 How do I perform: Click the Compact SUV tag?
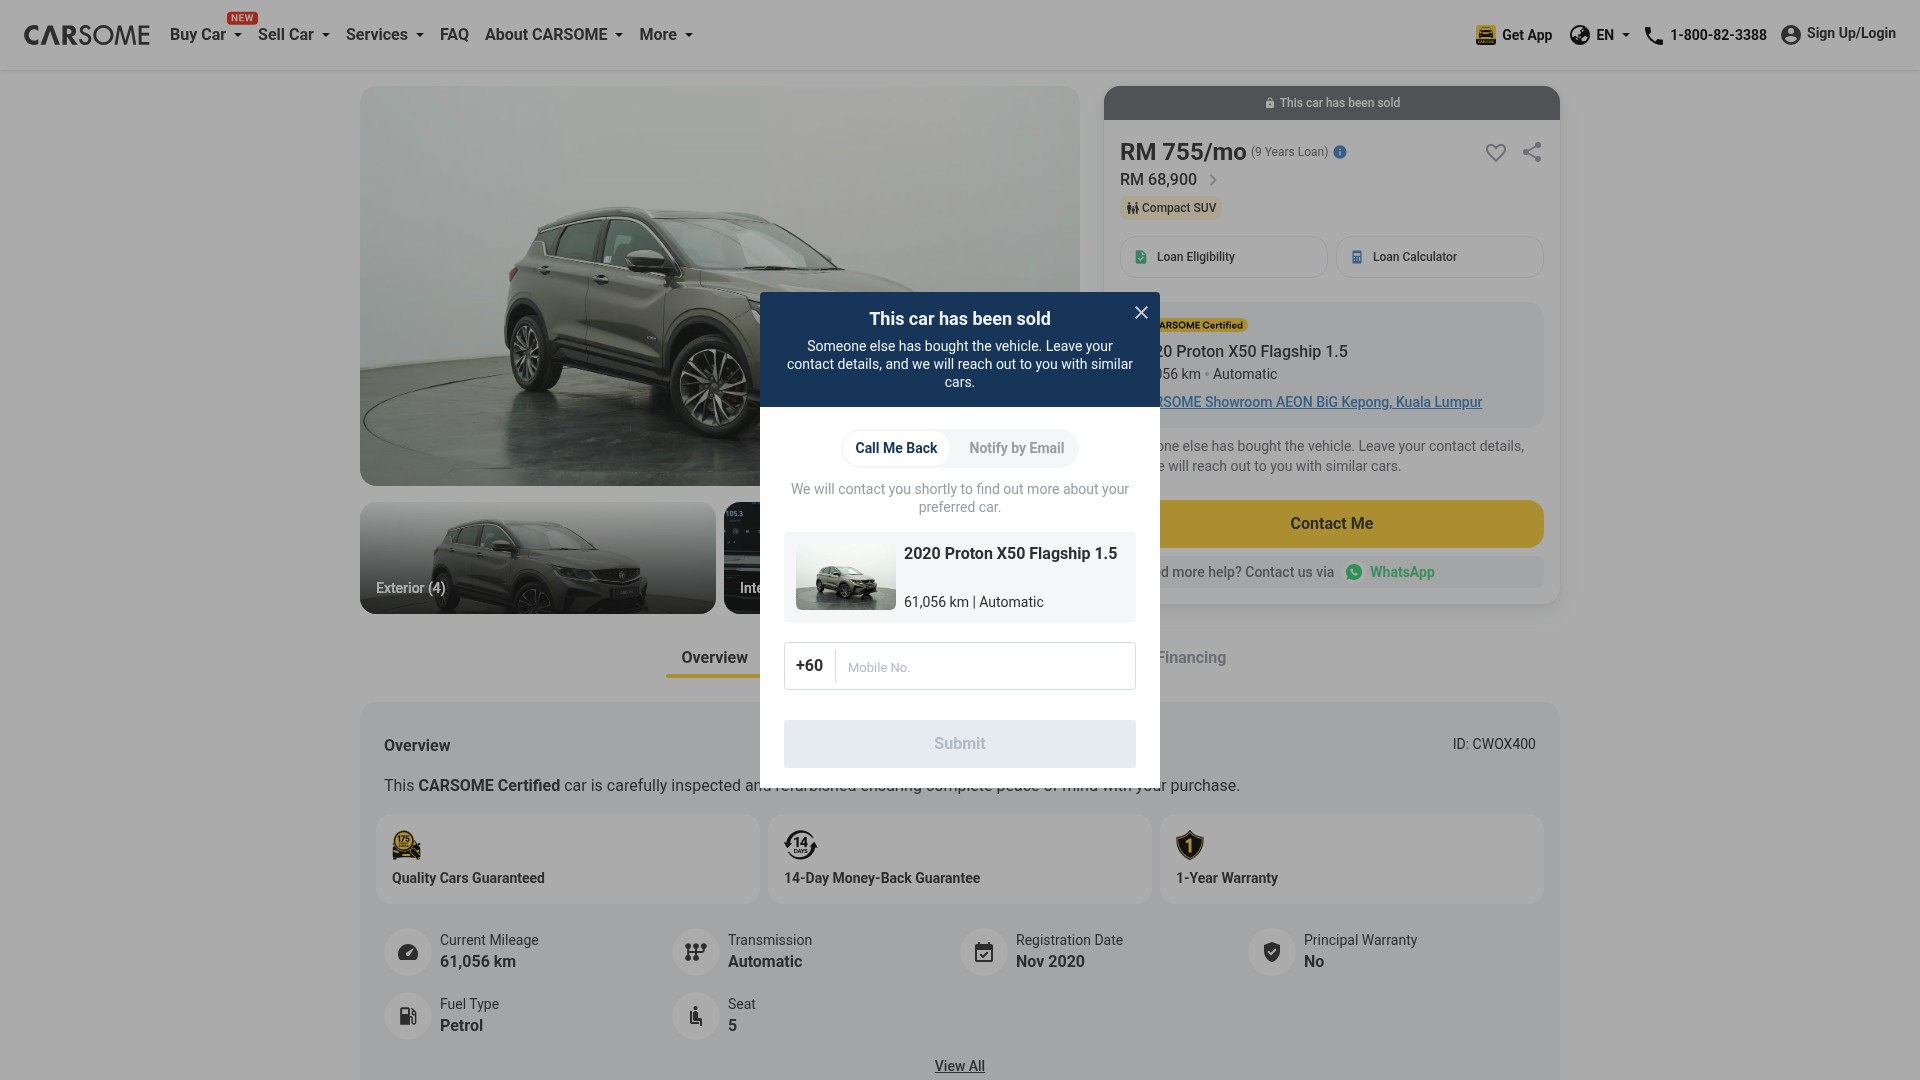point(1171,208)
